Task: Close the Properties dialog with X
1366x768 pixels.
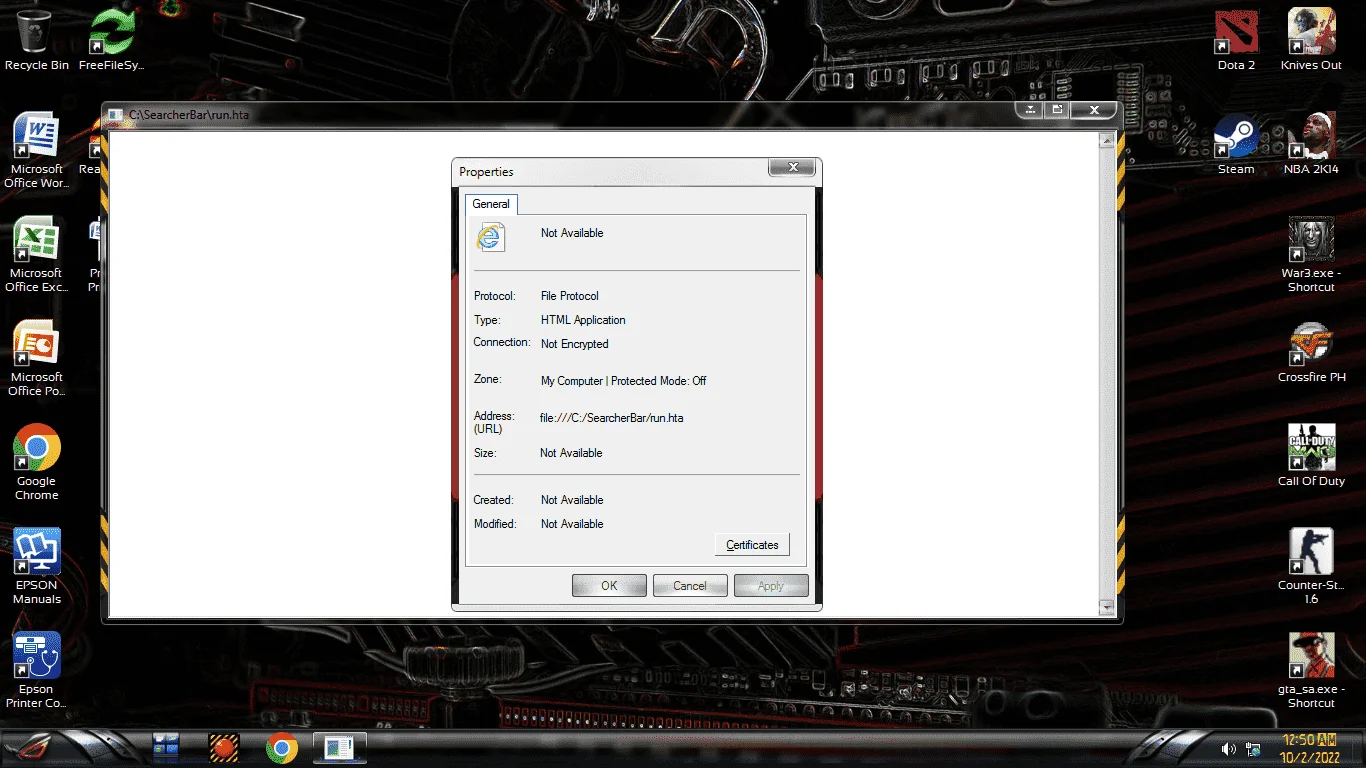Action: [793, 168]
